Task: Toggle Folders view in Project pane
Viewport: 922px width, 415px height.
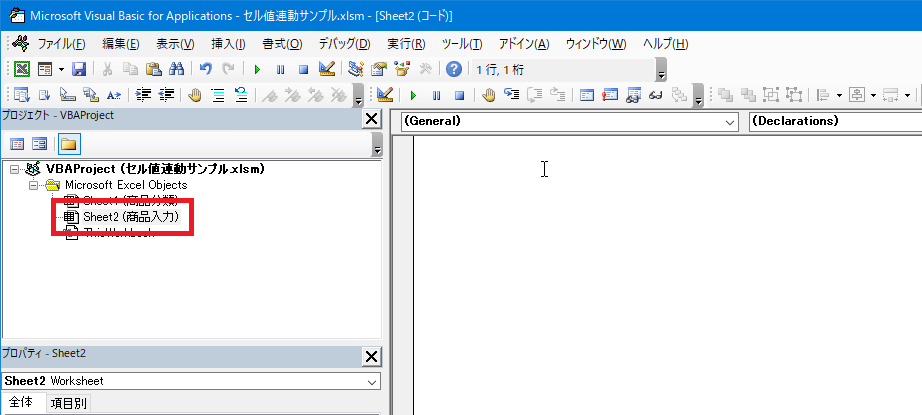Action: [x=68, y=143]
